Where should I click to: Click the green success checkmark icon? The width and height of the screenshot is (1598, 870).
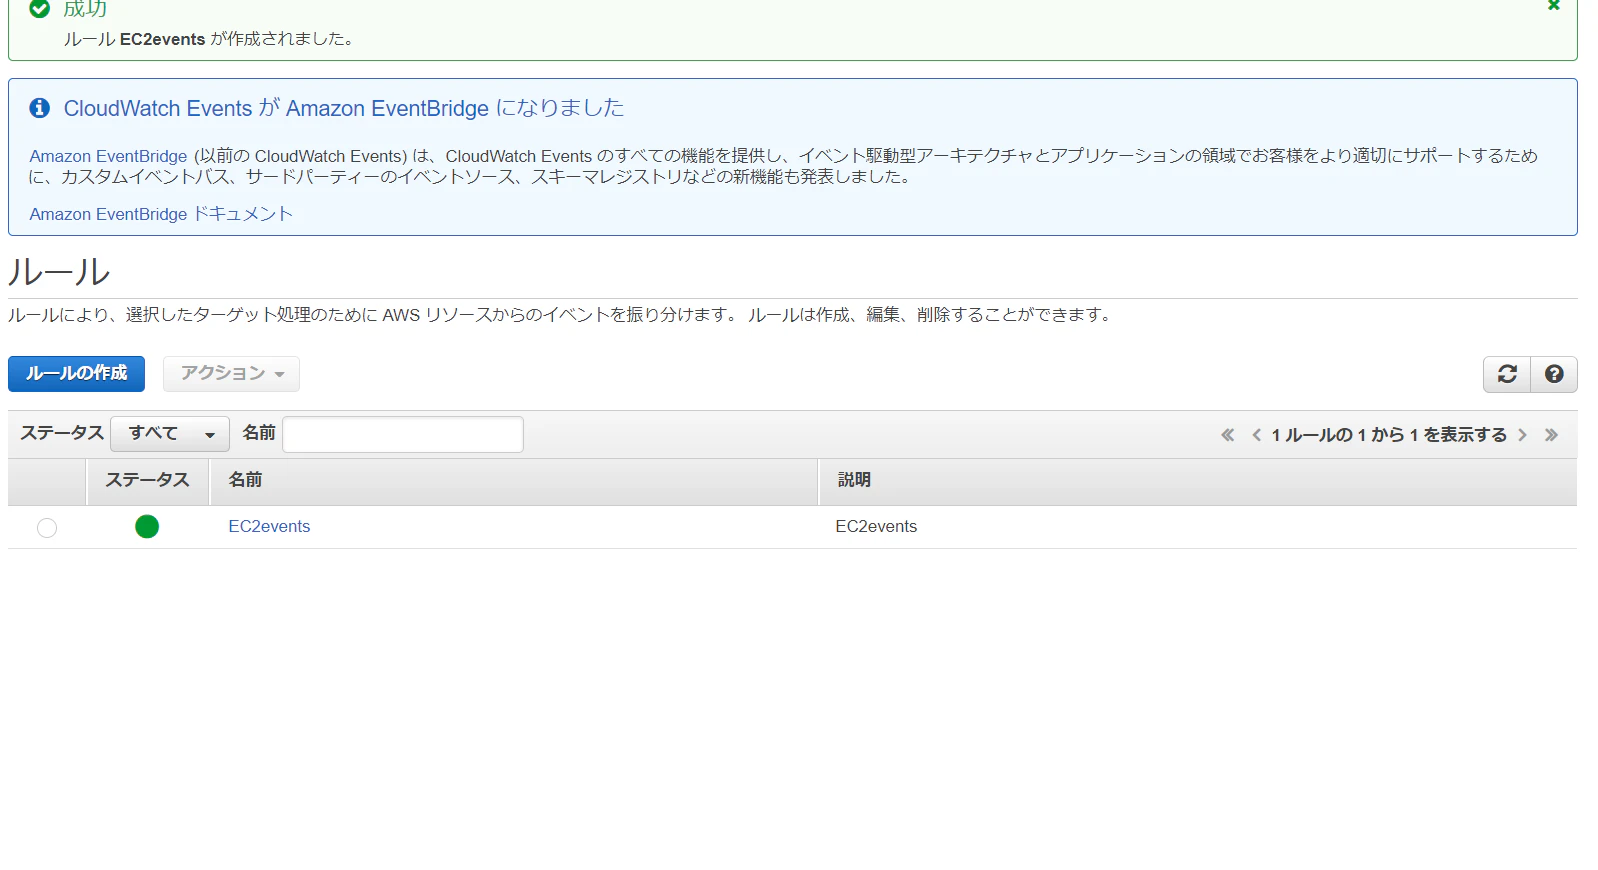click(x=39, y=8)
